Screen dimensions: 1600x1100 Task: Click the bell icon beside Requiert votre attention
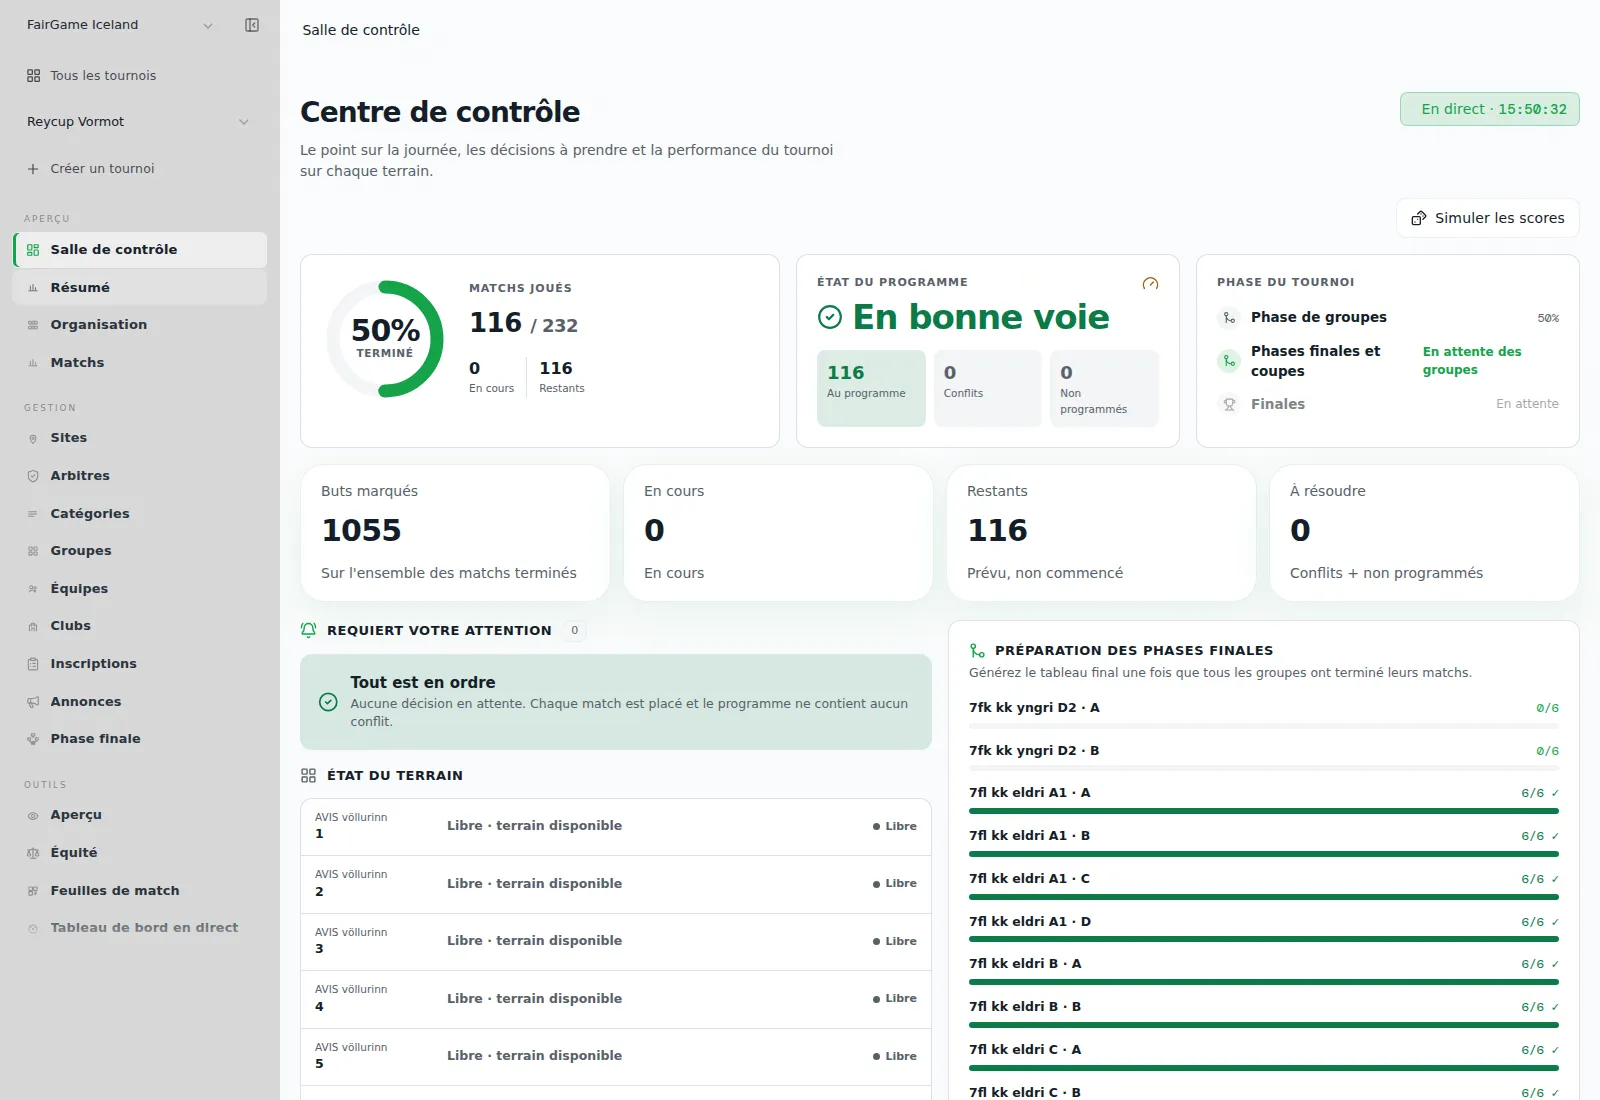pos(309,630)
